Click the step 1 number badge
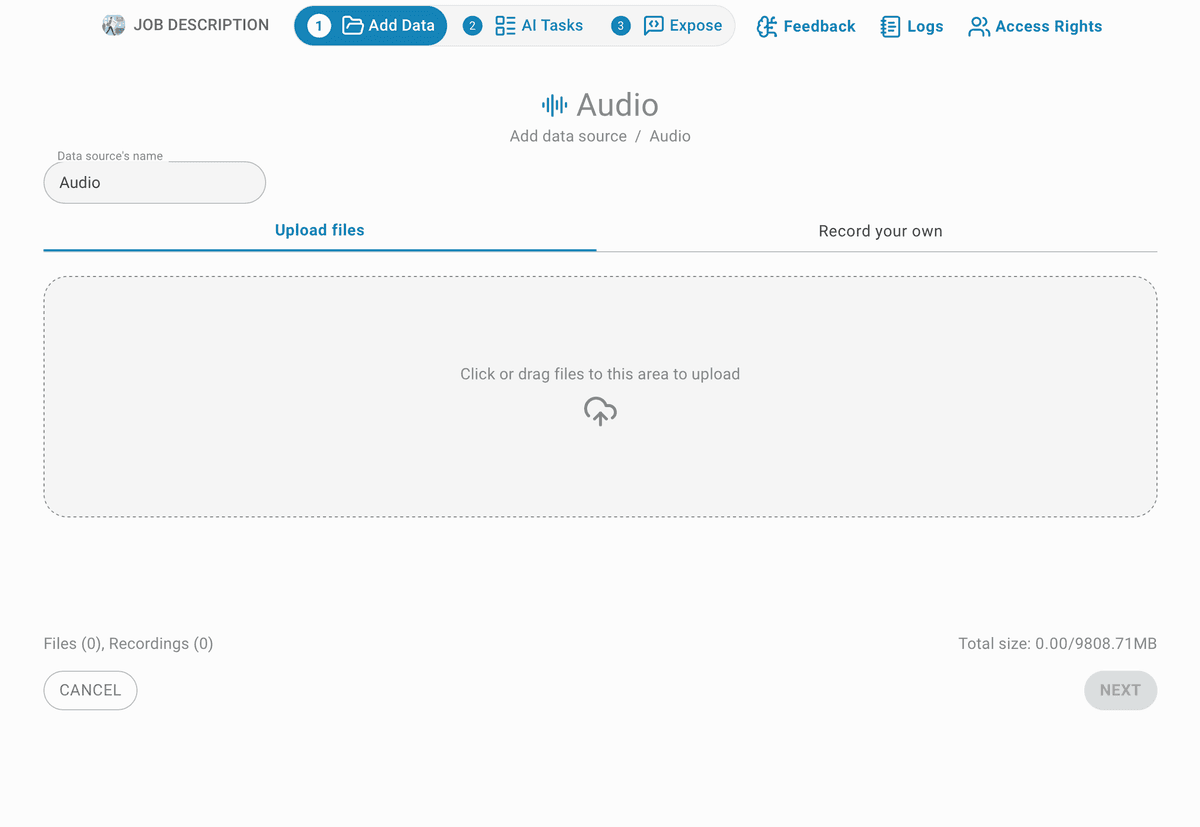The image size is (1200, 827). (x=319, y=26)
